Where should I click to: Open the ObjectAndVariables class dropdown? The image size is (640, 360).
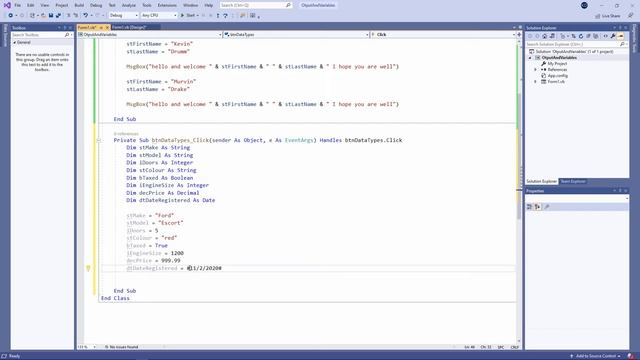(149, 35)
